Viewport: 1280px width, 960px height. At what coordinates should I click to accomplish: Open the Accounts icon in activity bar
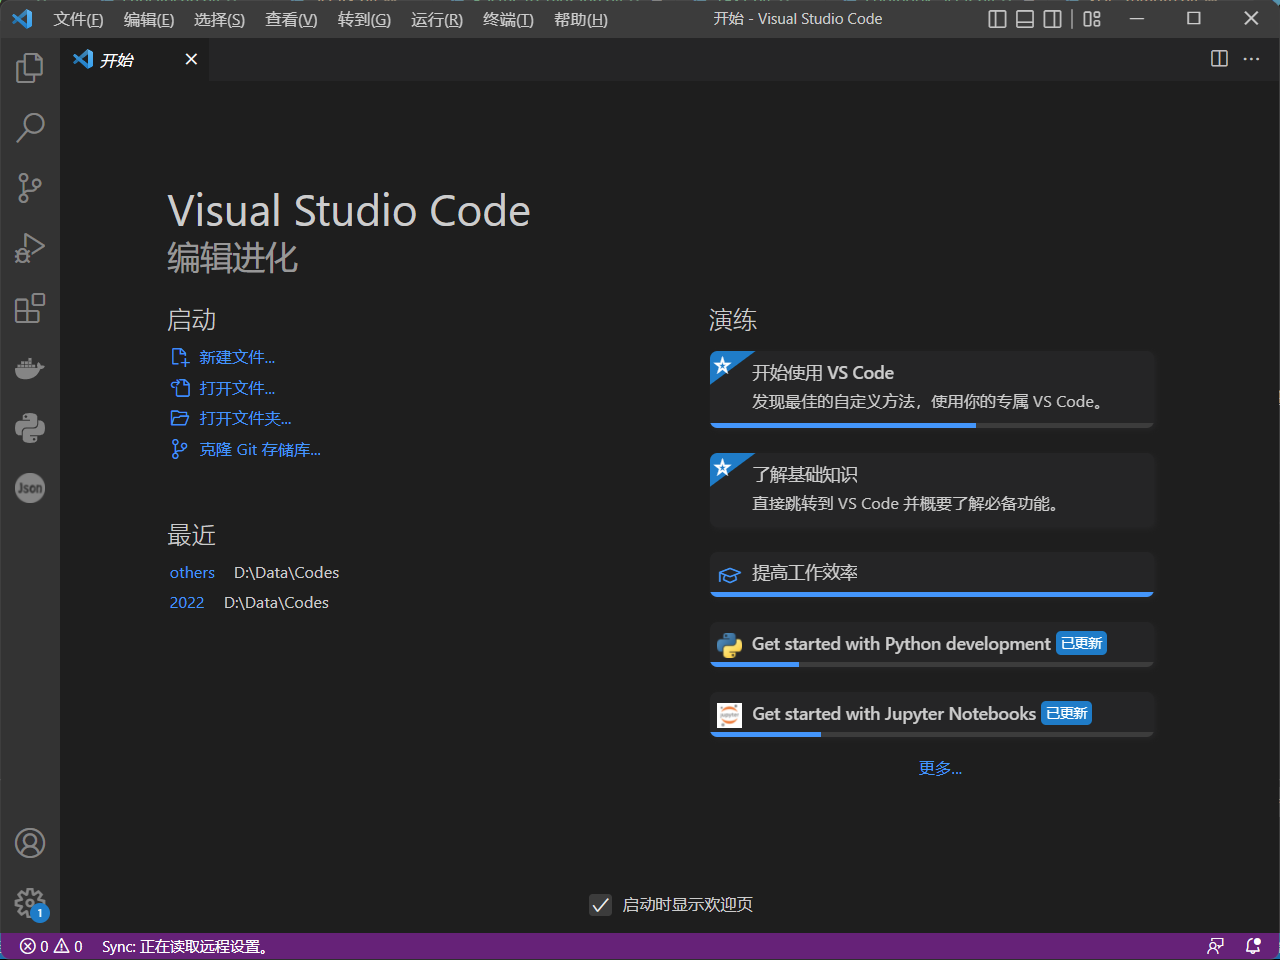click(x=30, y=843)
